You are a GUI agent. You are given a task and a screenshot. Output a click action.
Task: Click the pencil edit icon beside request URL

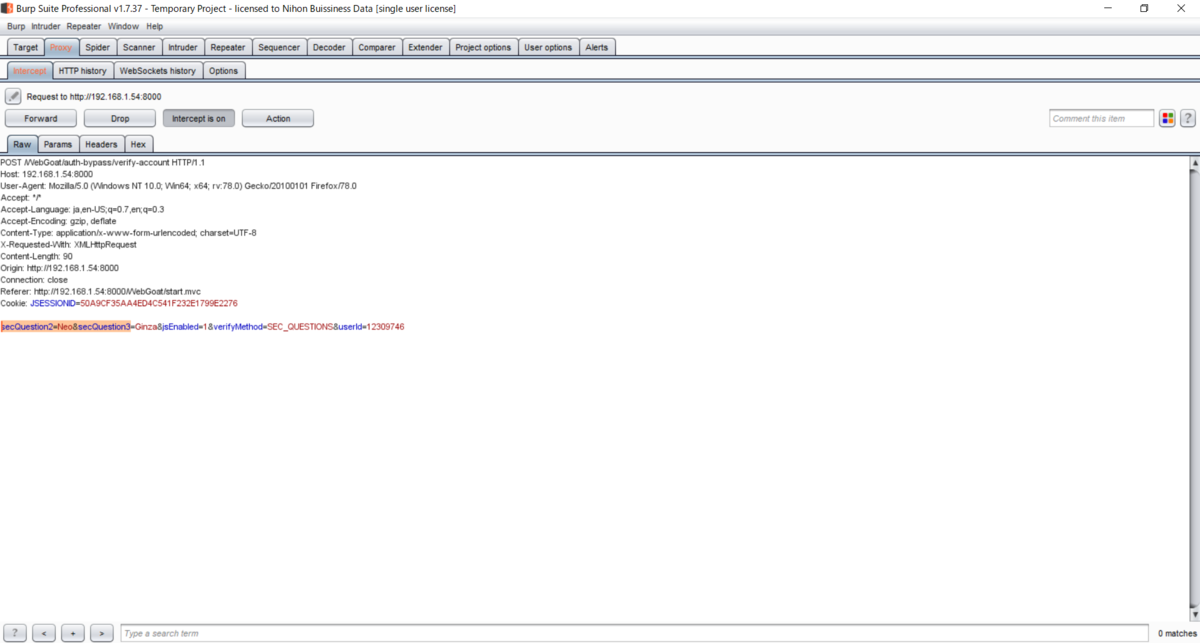tap(13, 96)
